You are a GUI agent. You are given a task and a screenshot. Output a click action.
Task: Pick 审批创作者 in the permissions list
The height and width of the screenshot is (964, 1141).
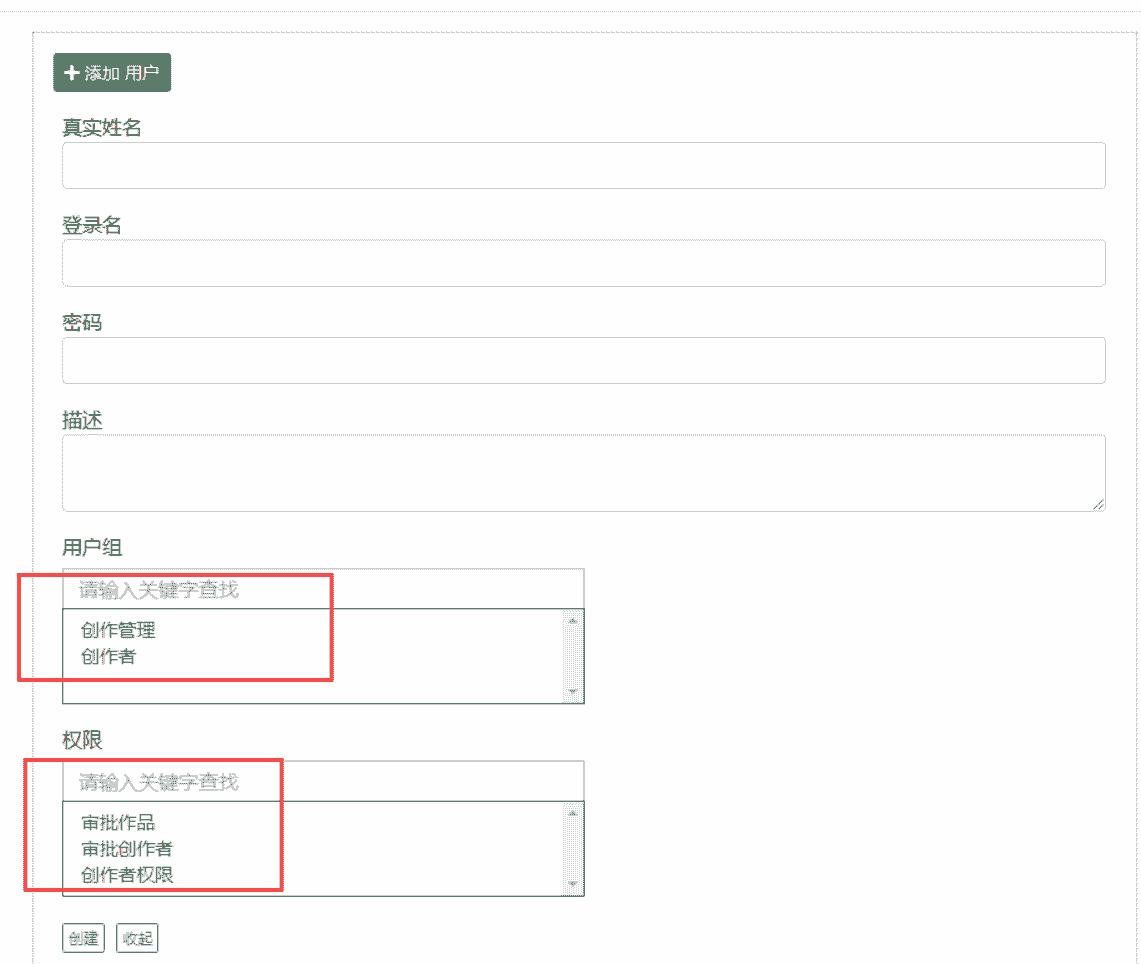[x=127, y=849]
